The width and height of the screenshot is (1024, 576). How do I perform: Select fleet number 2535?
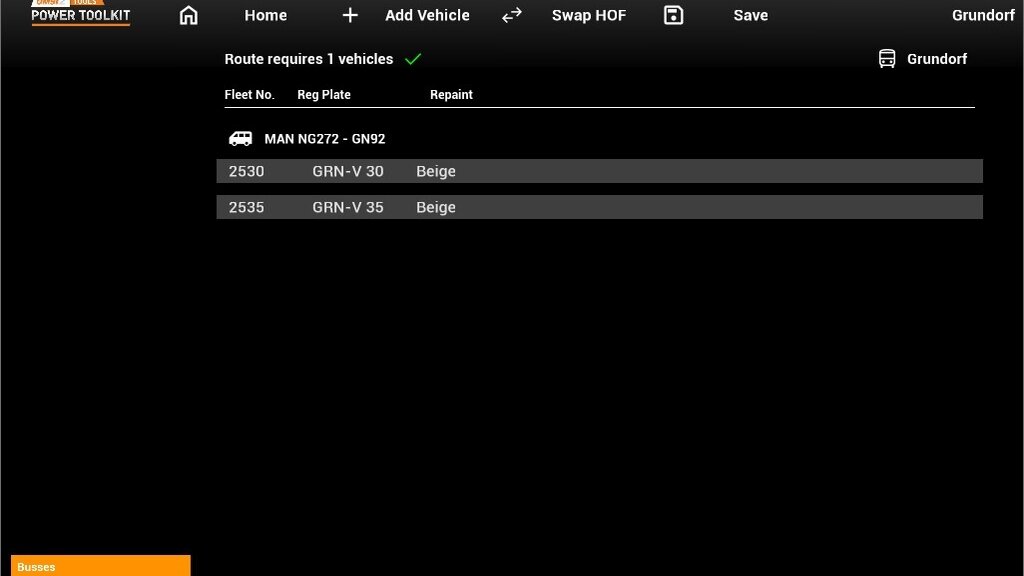point(246,207)
